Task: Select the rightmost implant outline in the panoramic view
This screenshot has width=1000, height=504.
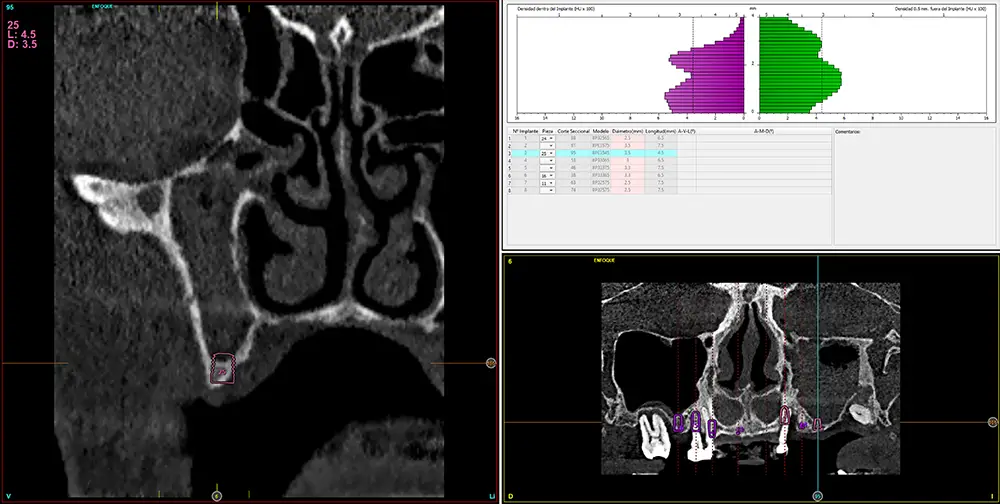Action: [817, 425]
